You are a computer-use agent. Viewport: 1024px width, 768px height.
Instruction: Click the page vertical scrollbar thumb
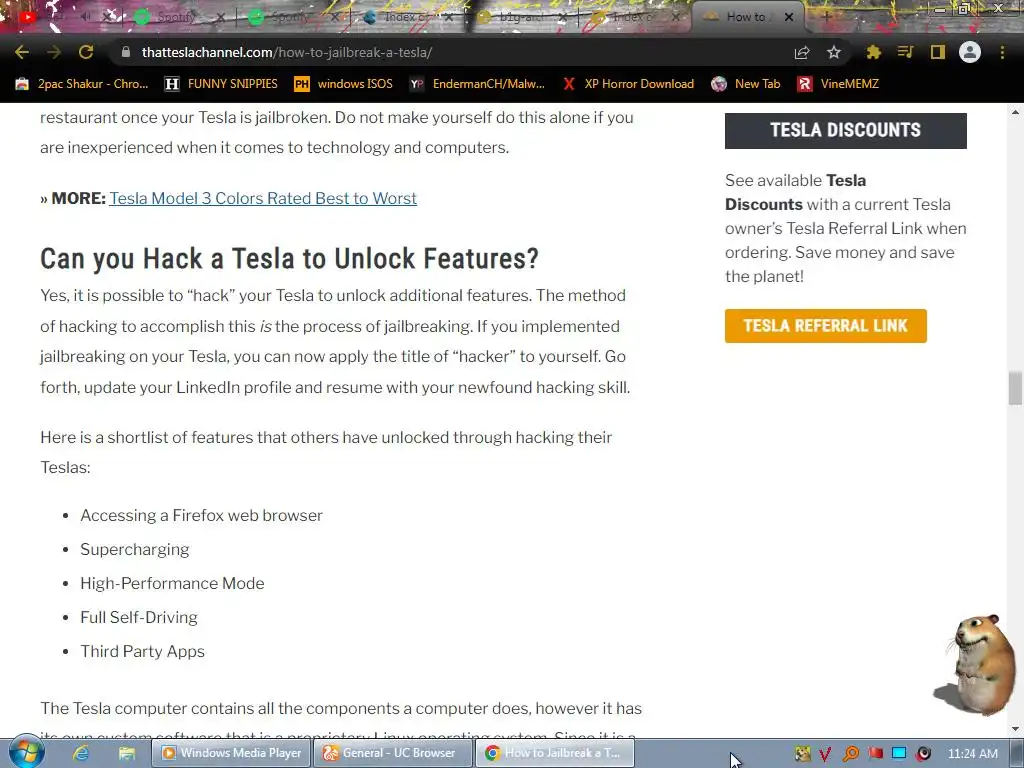pyautogui.click(x=1015, y=389)
